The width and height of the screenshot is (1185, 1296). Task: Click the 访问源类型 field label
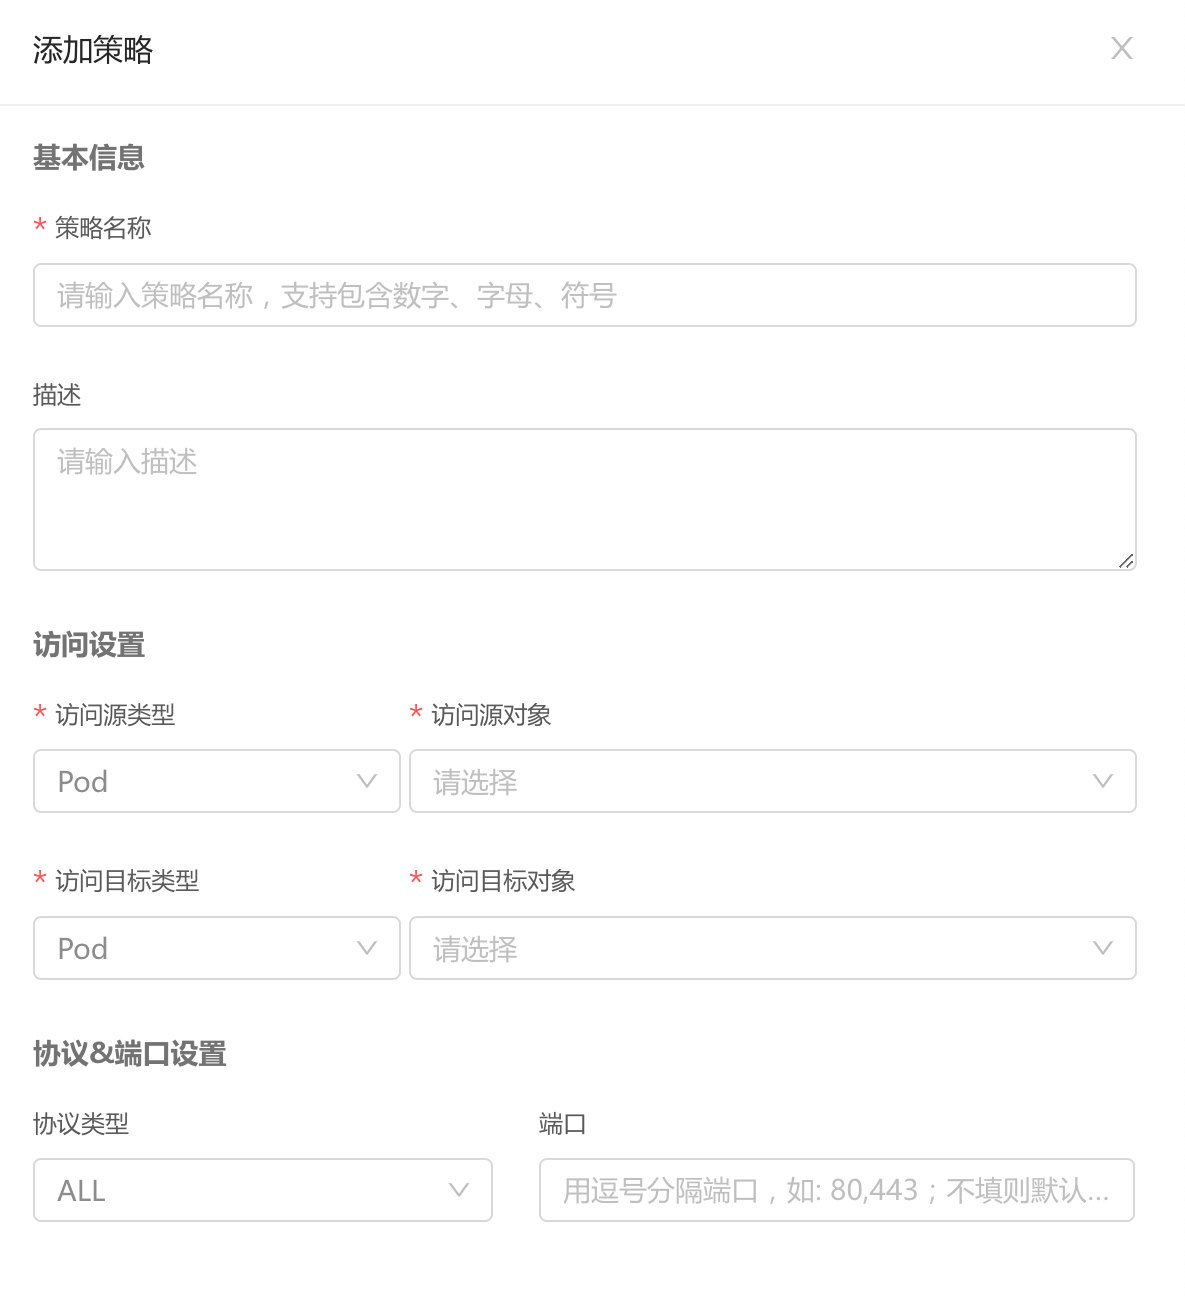[x=115, y=715]
